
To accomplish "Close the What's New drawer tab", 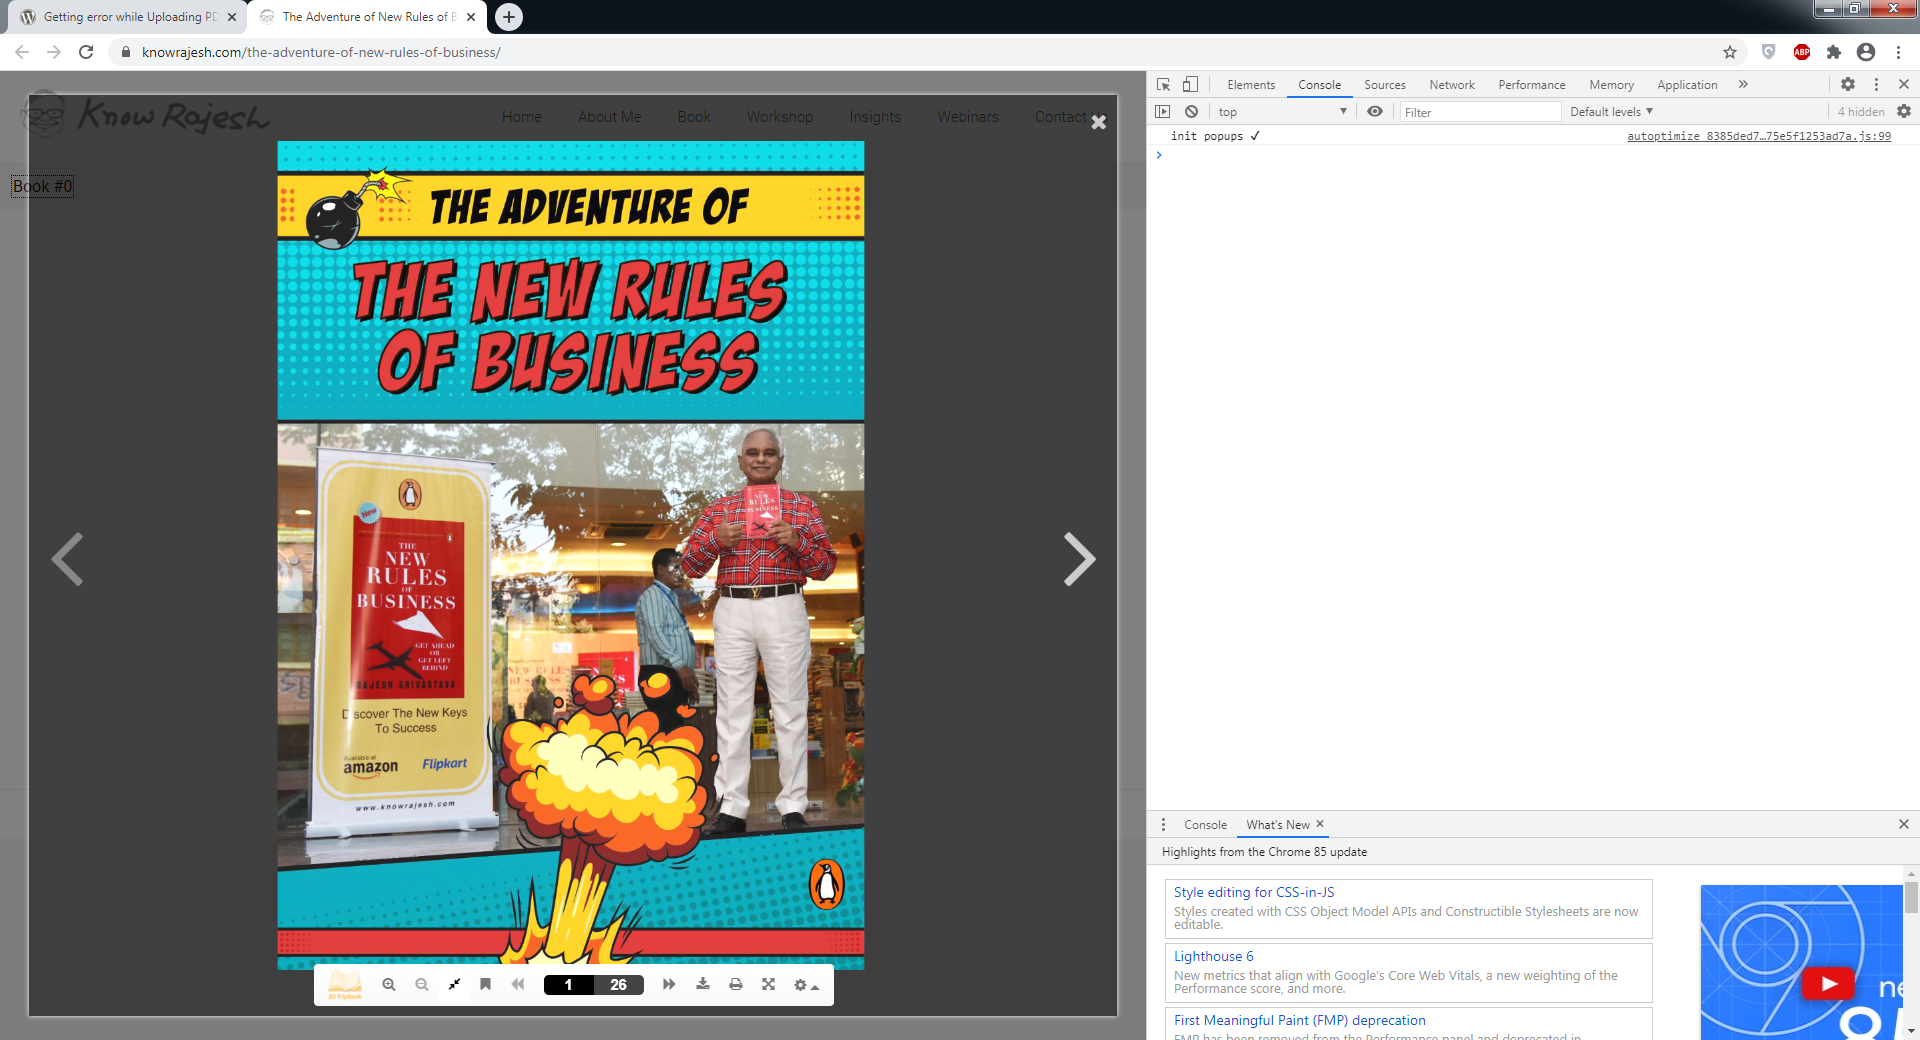I will tap(1320, 824).
